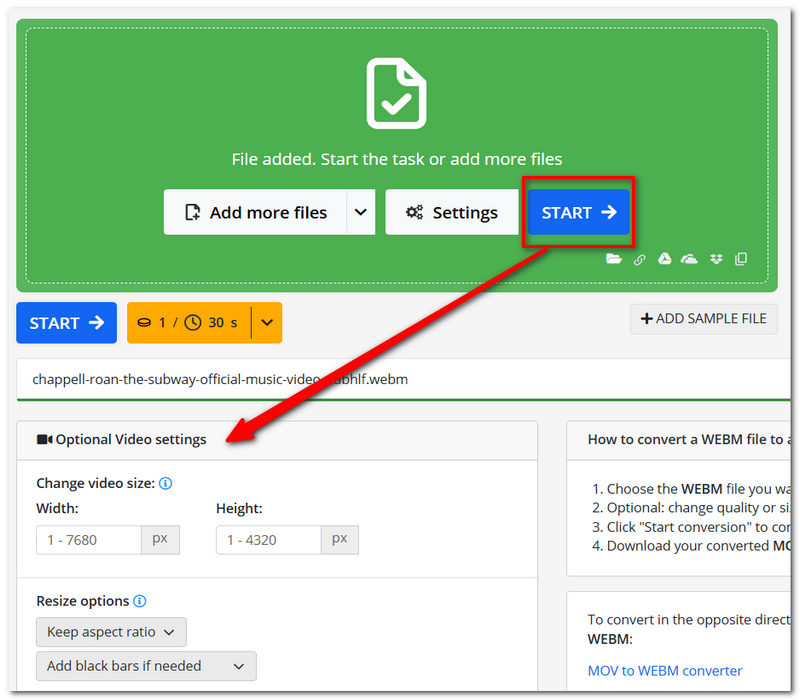
Task: Add a file by URL link icon
Action: pos(639,260)
